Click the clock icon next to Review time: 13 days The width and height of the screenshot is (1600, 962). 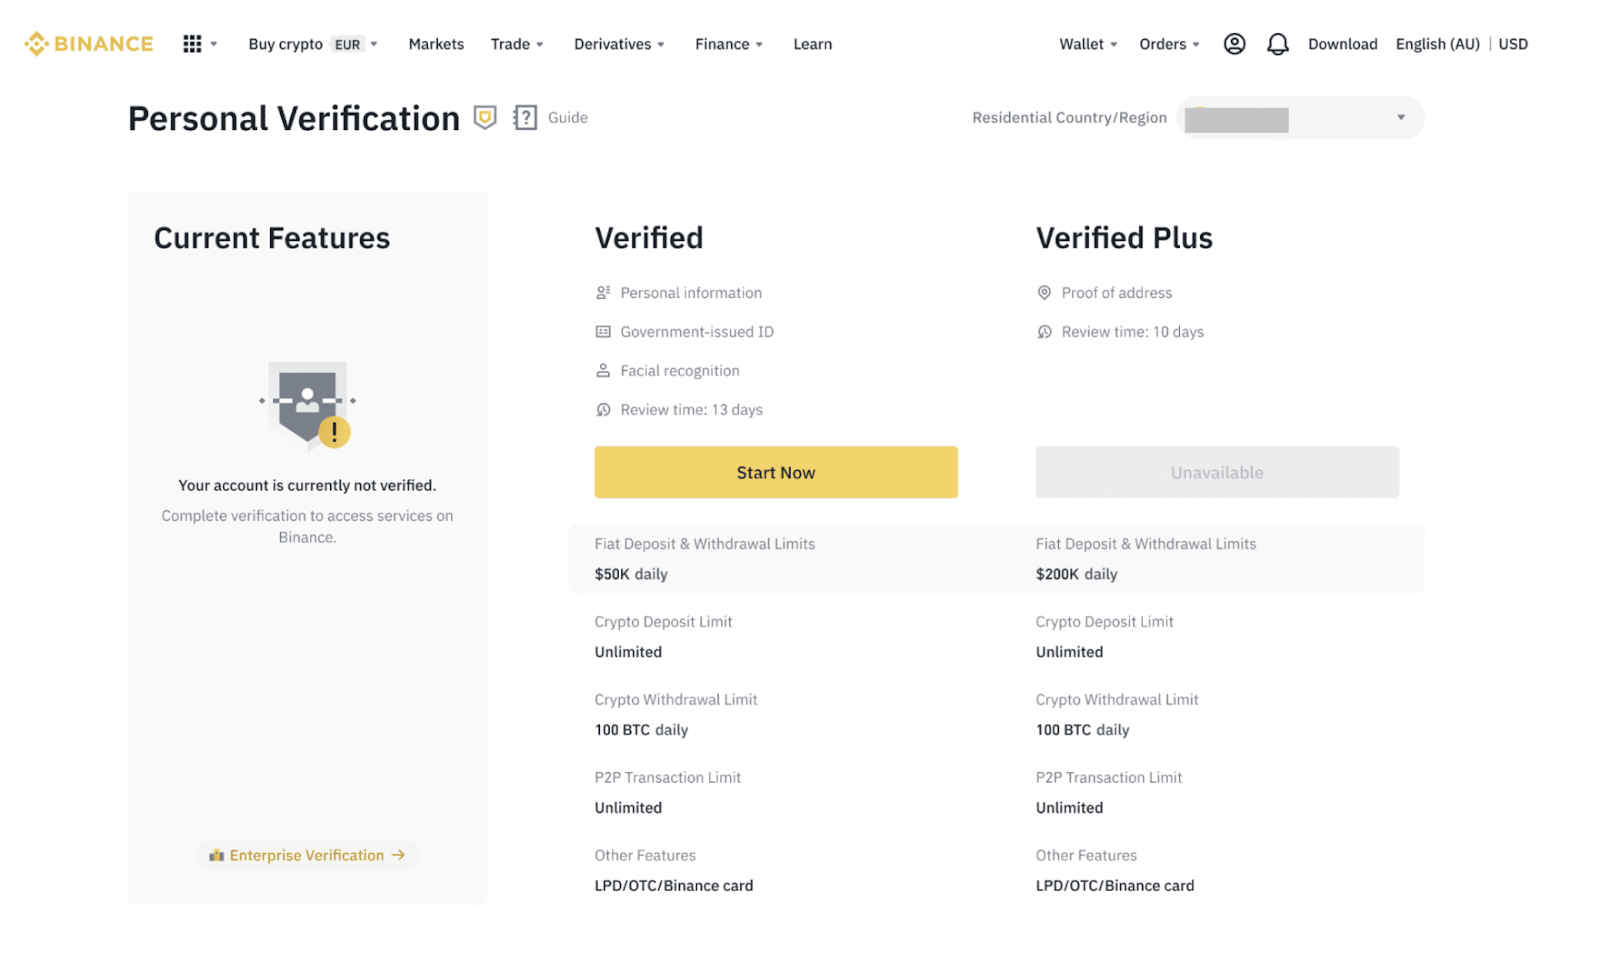coord(602,409)
